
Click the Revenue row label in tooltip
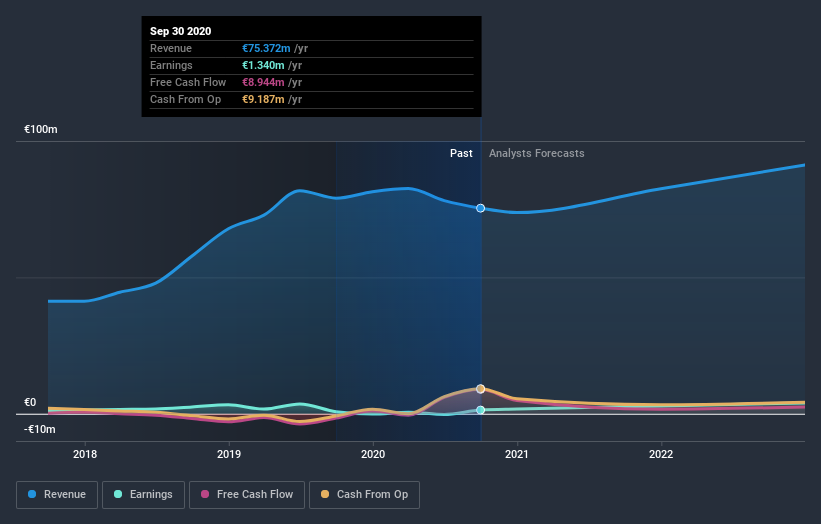(171, 48)
